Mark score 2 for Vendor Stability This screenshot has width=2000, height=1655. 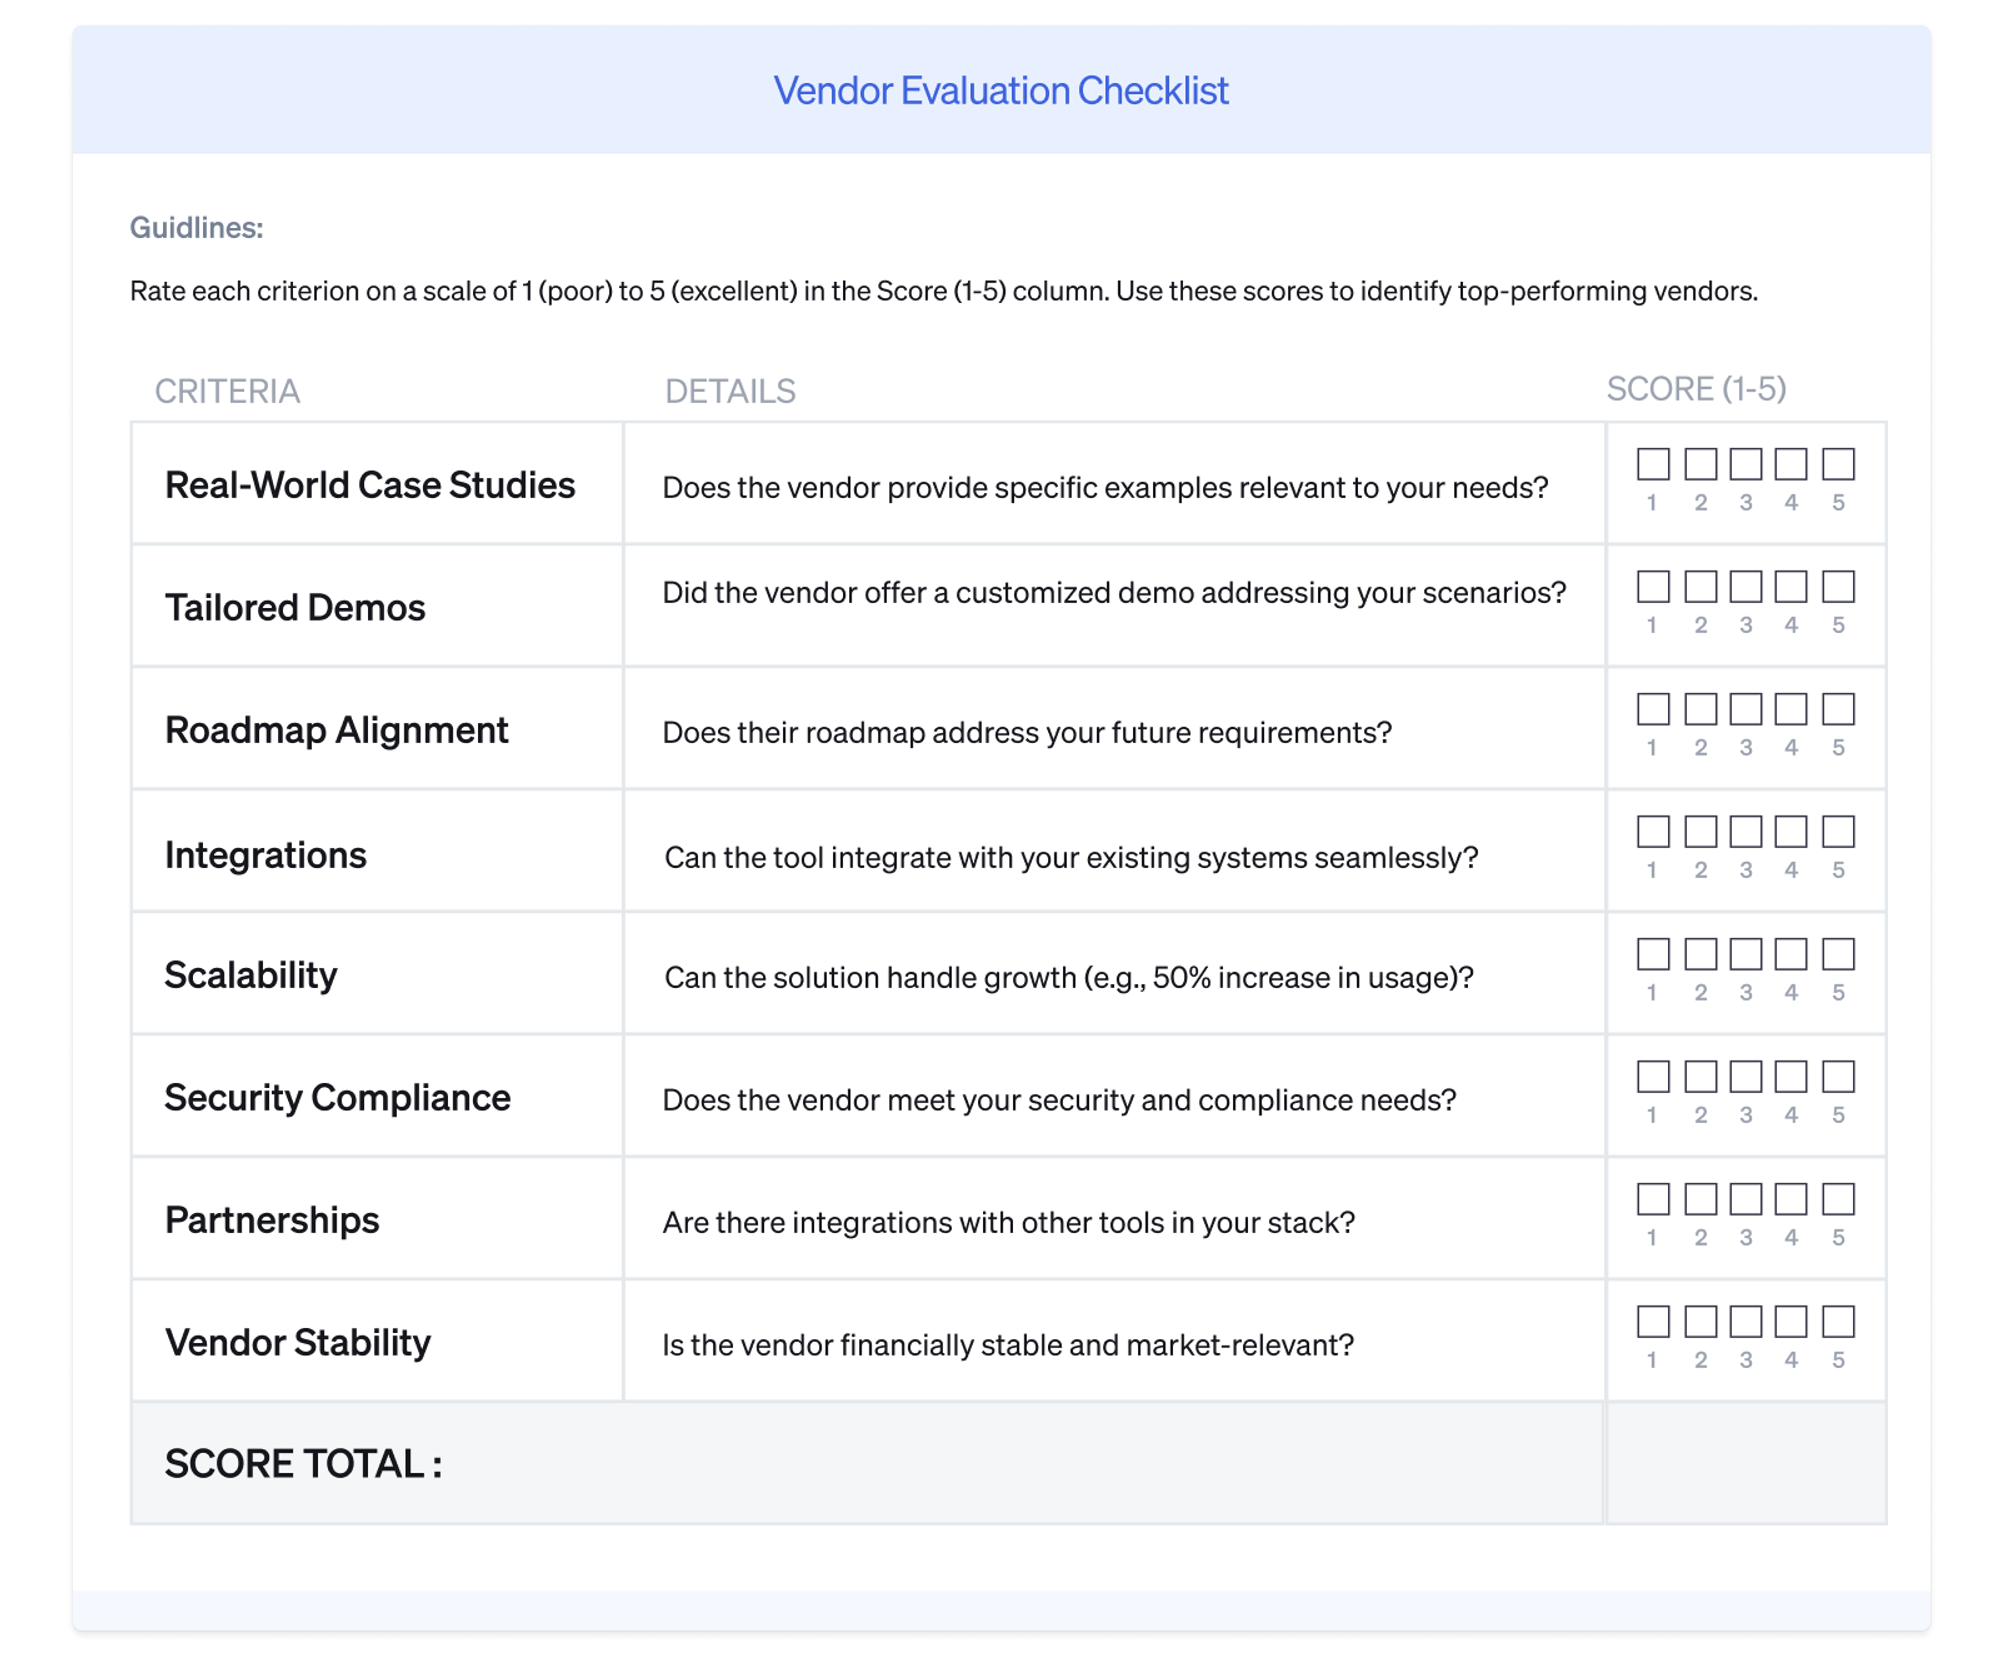coord(1700,1322)
